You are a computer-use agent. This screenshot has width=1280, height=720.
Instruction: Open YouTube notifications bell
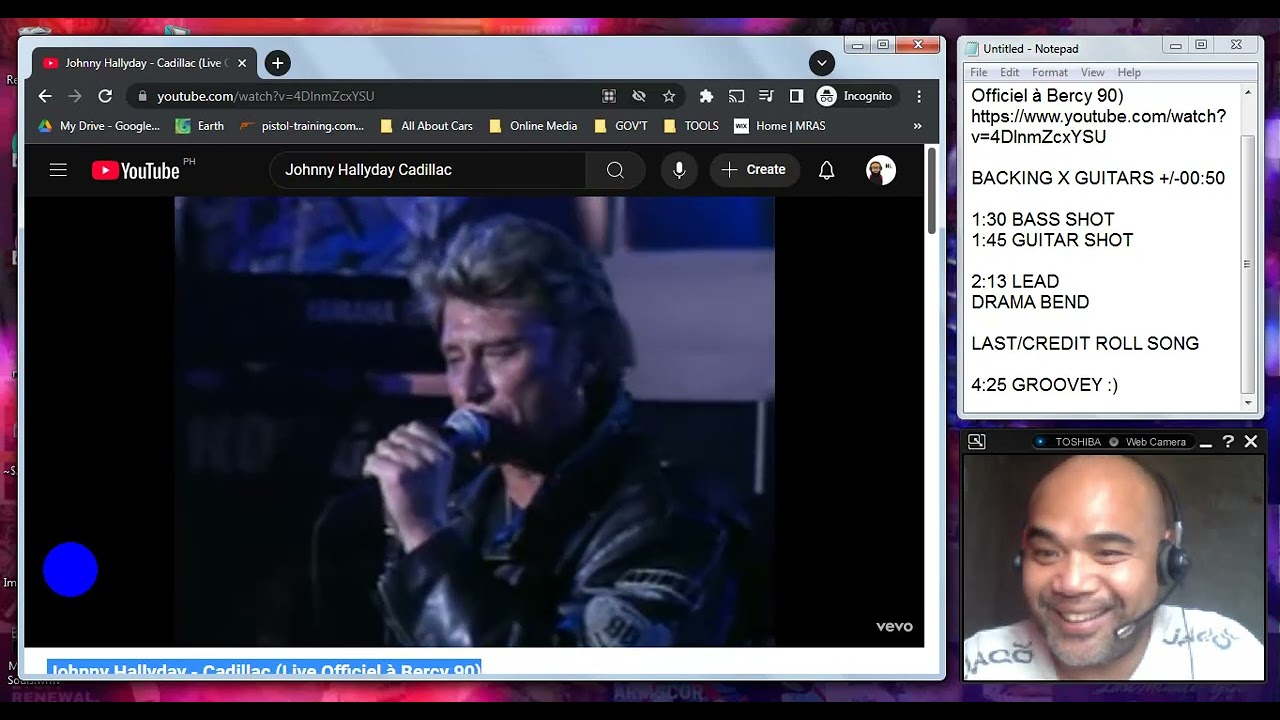(826, 170)
